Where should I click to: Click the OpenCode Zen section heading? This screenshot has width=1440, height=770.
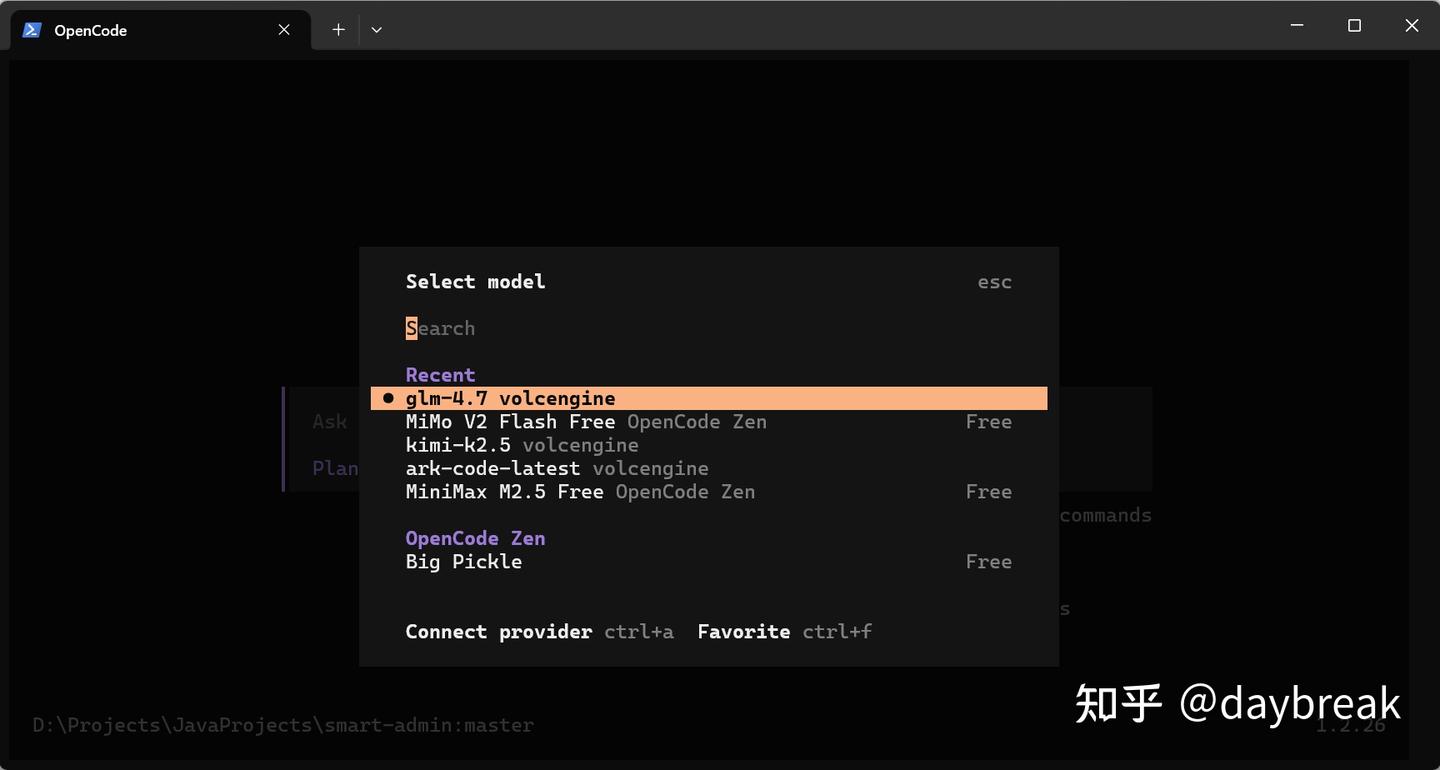[475, 538]
